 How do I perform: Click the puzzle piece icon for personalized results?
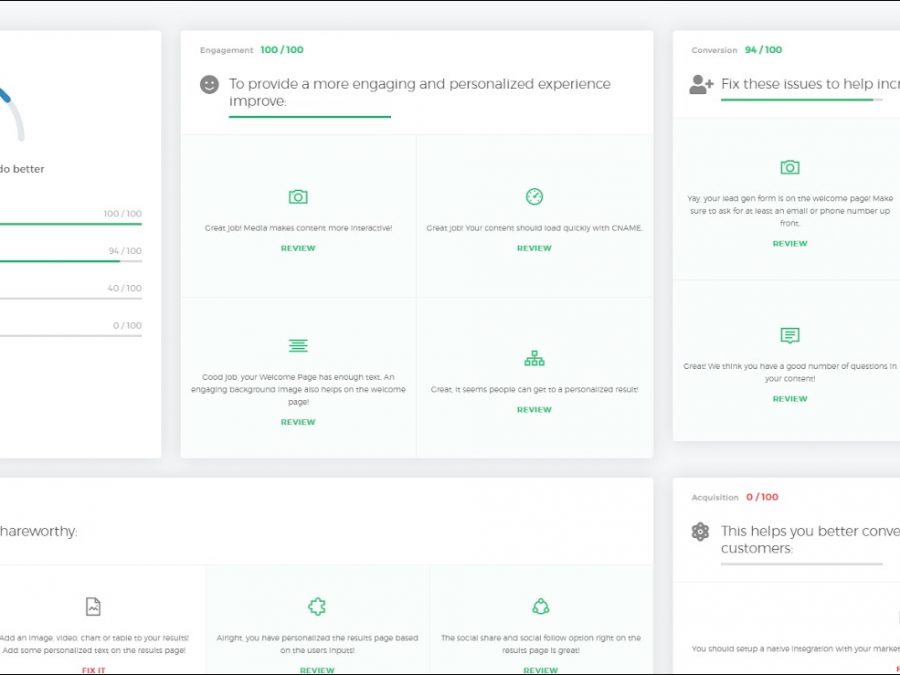(x=317, y=607)
